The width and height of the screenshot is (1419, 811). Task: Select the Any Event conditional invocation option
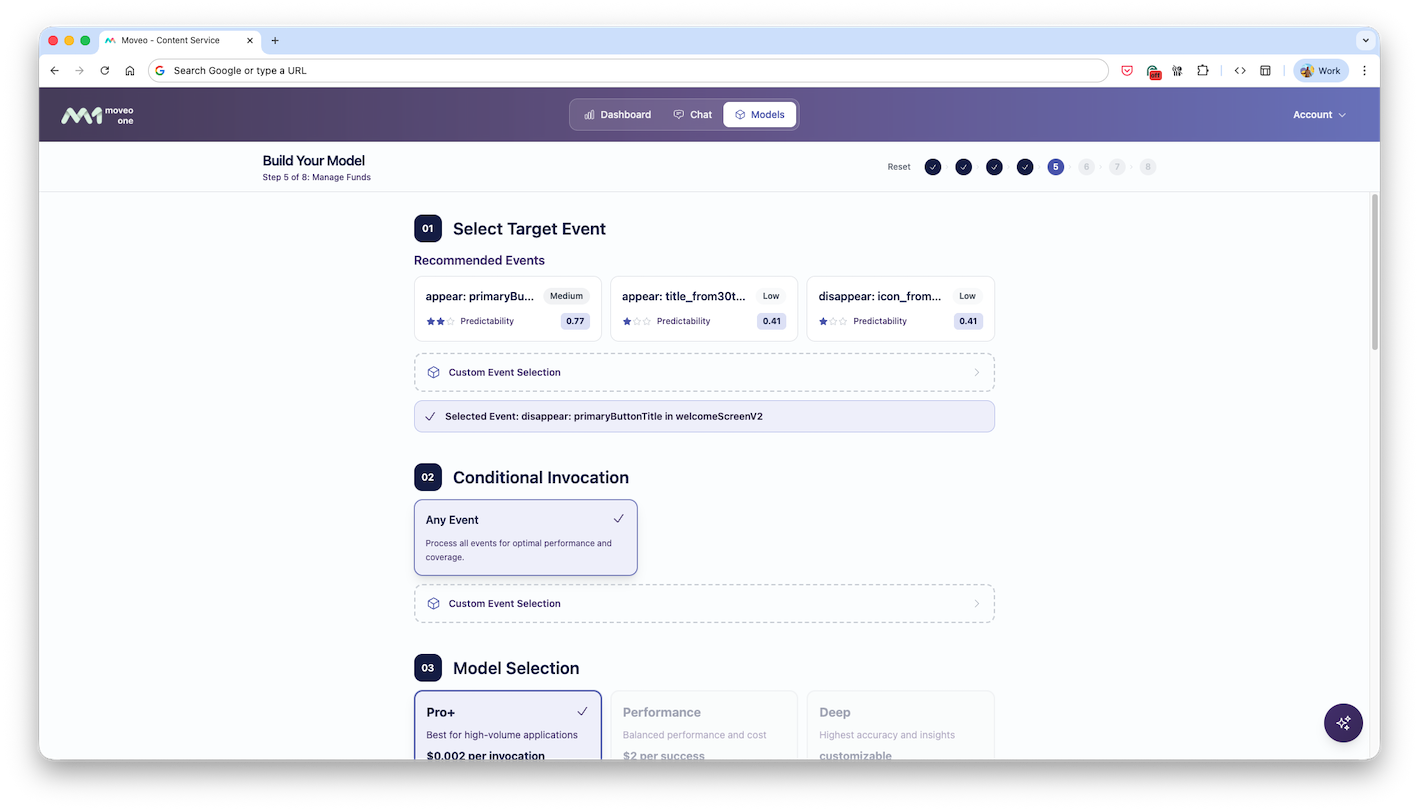(525, 537)
